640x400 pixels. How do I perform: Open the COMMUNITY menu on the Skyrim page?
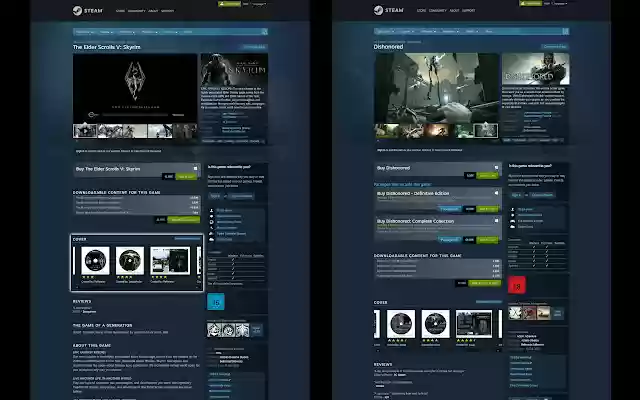click(x=136, y=11)
